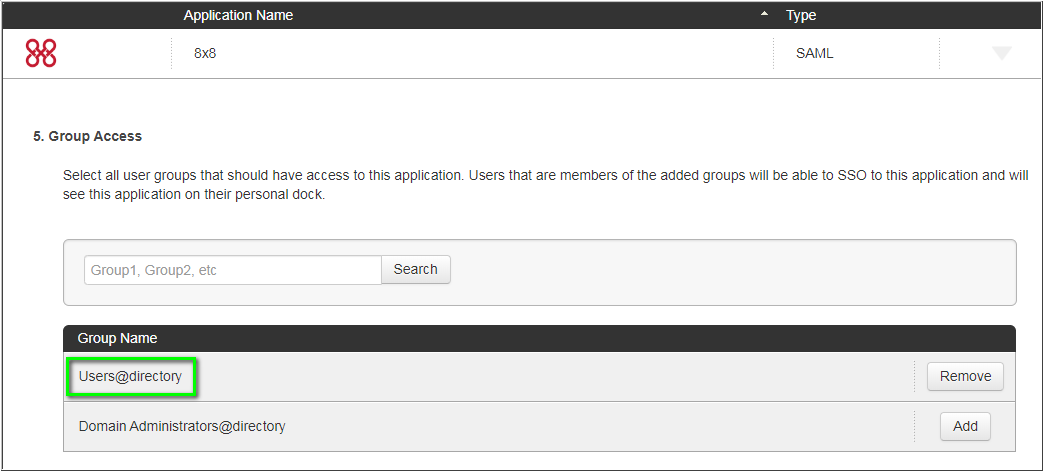Image resolution: width=1043 pixels, height=471 pixels.
Task: Click the 8x8 application logo icon
Action: [x=41, y=54]
